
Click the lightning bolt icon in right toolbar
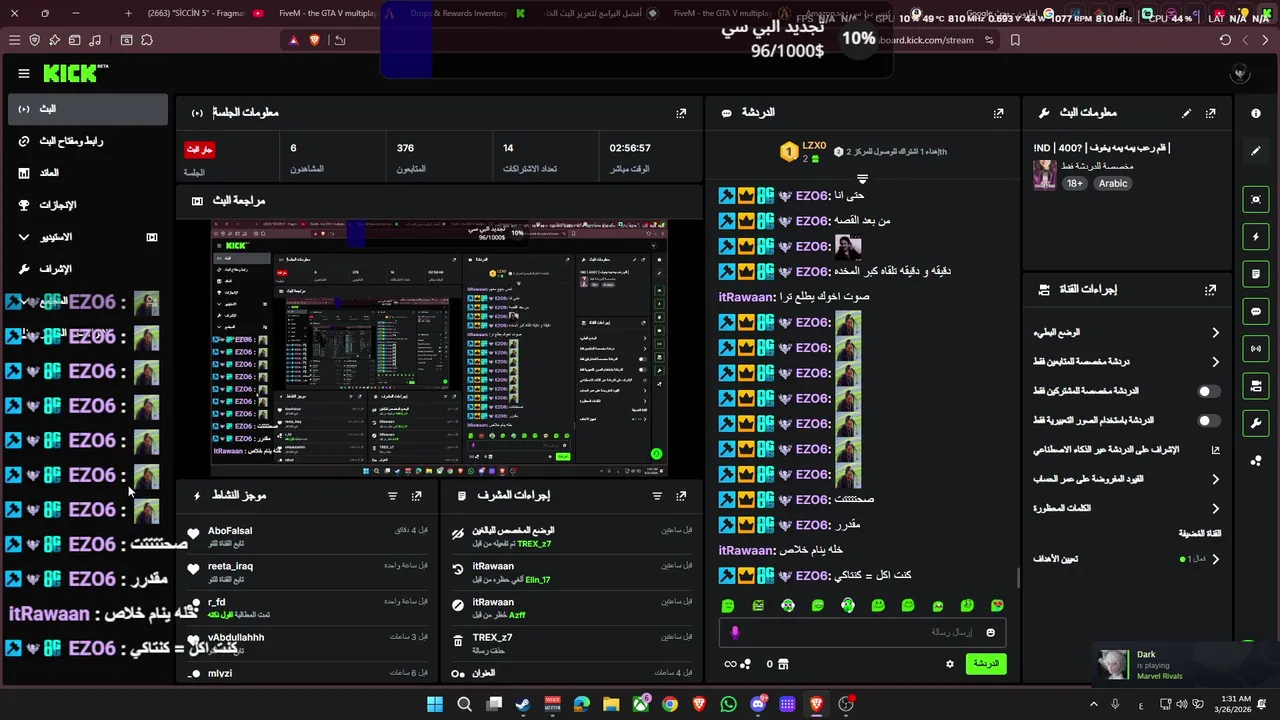[x=1256, y=237]
